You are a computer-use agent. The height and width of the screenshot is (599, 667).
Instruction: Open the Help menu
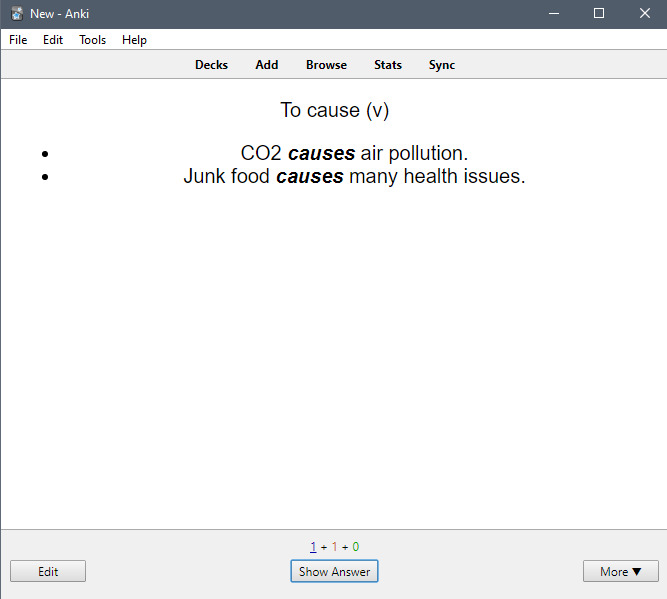pos(134,40)
